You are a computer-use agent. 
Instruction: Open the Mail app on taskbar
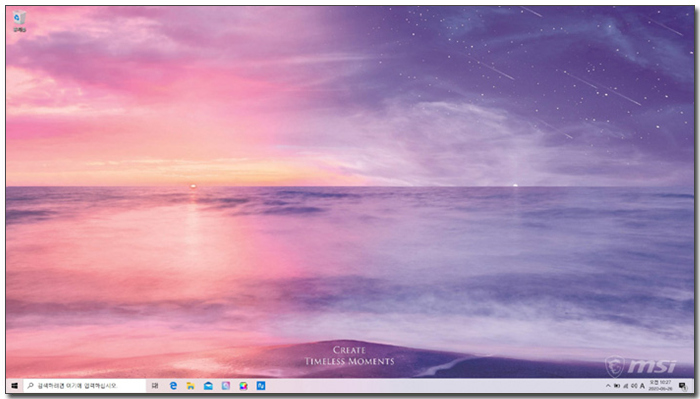tap(208, 386)
